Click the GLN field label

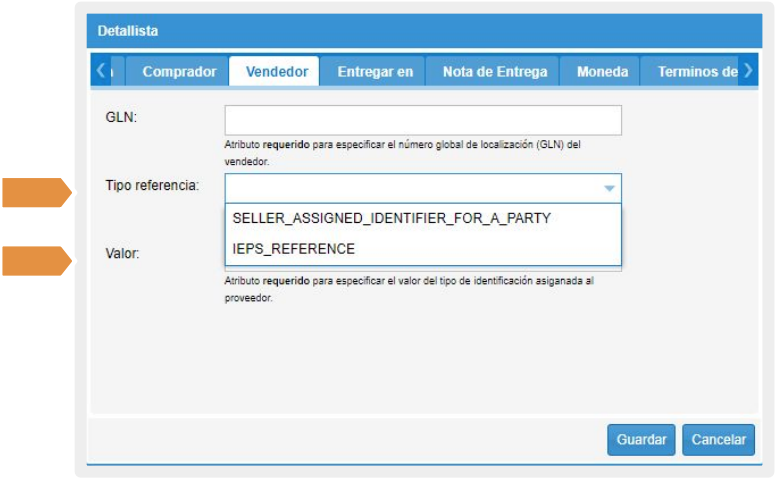point(121,117)
